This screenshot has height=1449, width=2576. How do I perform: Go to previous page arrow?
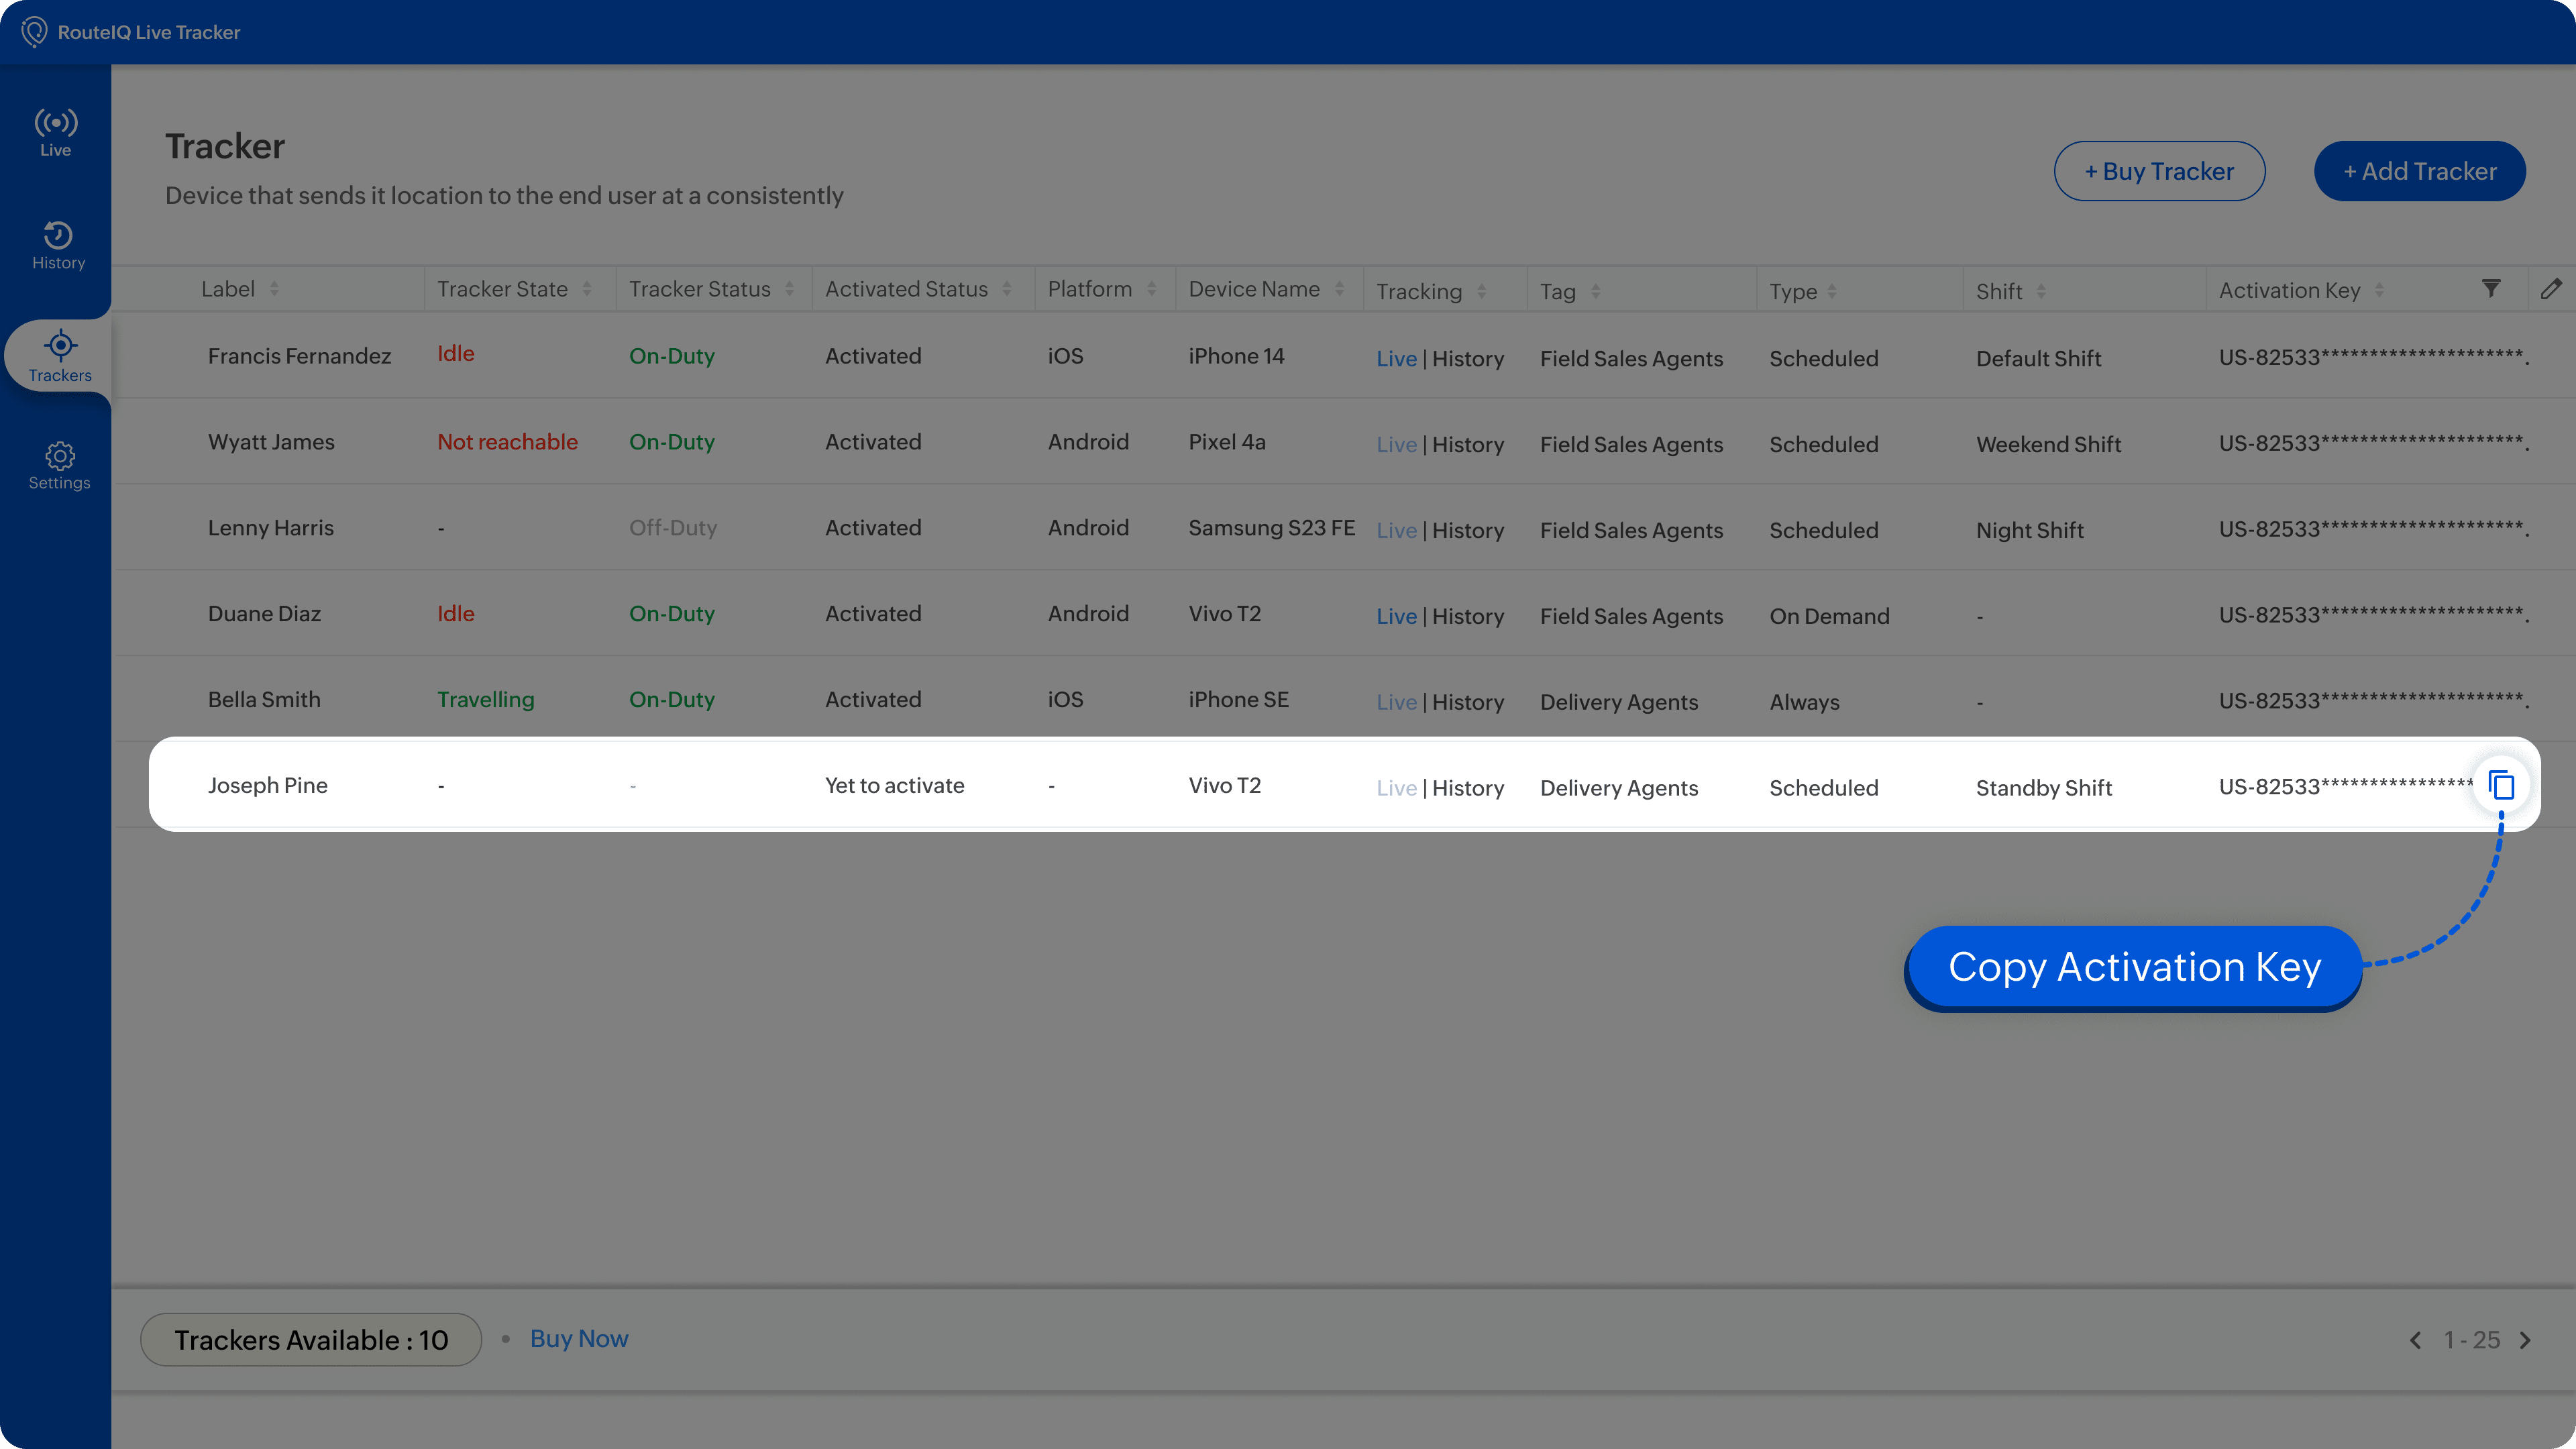pos(2416,1340)
